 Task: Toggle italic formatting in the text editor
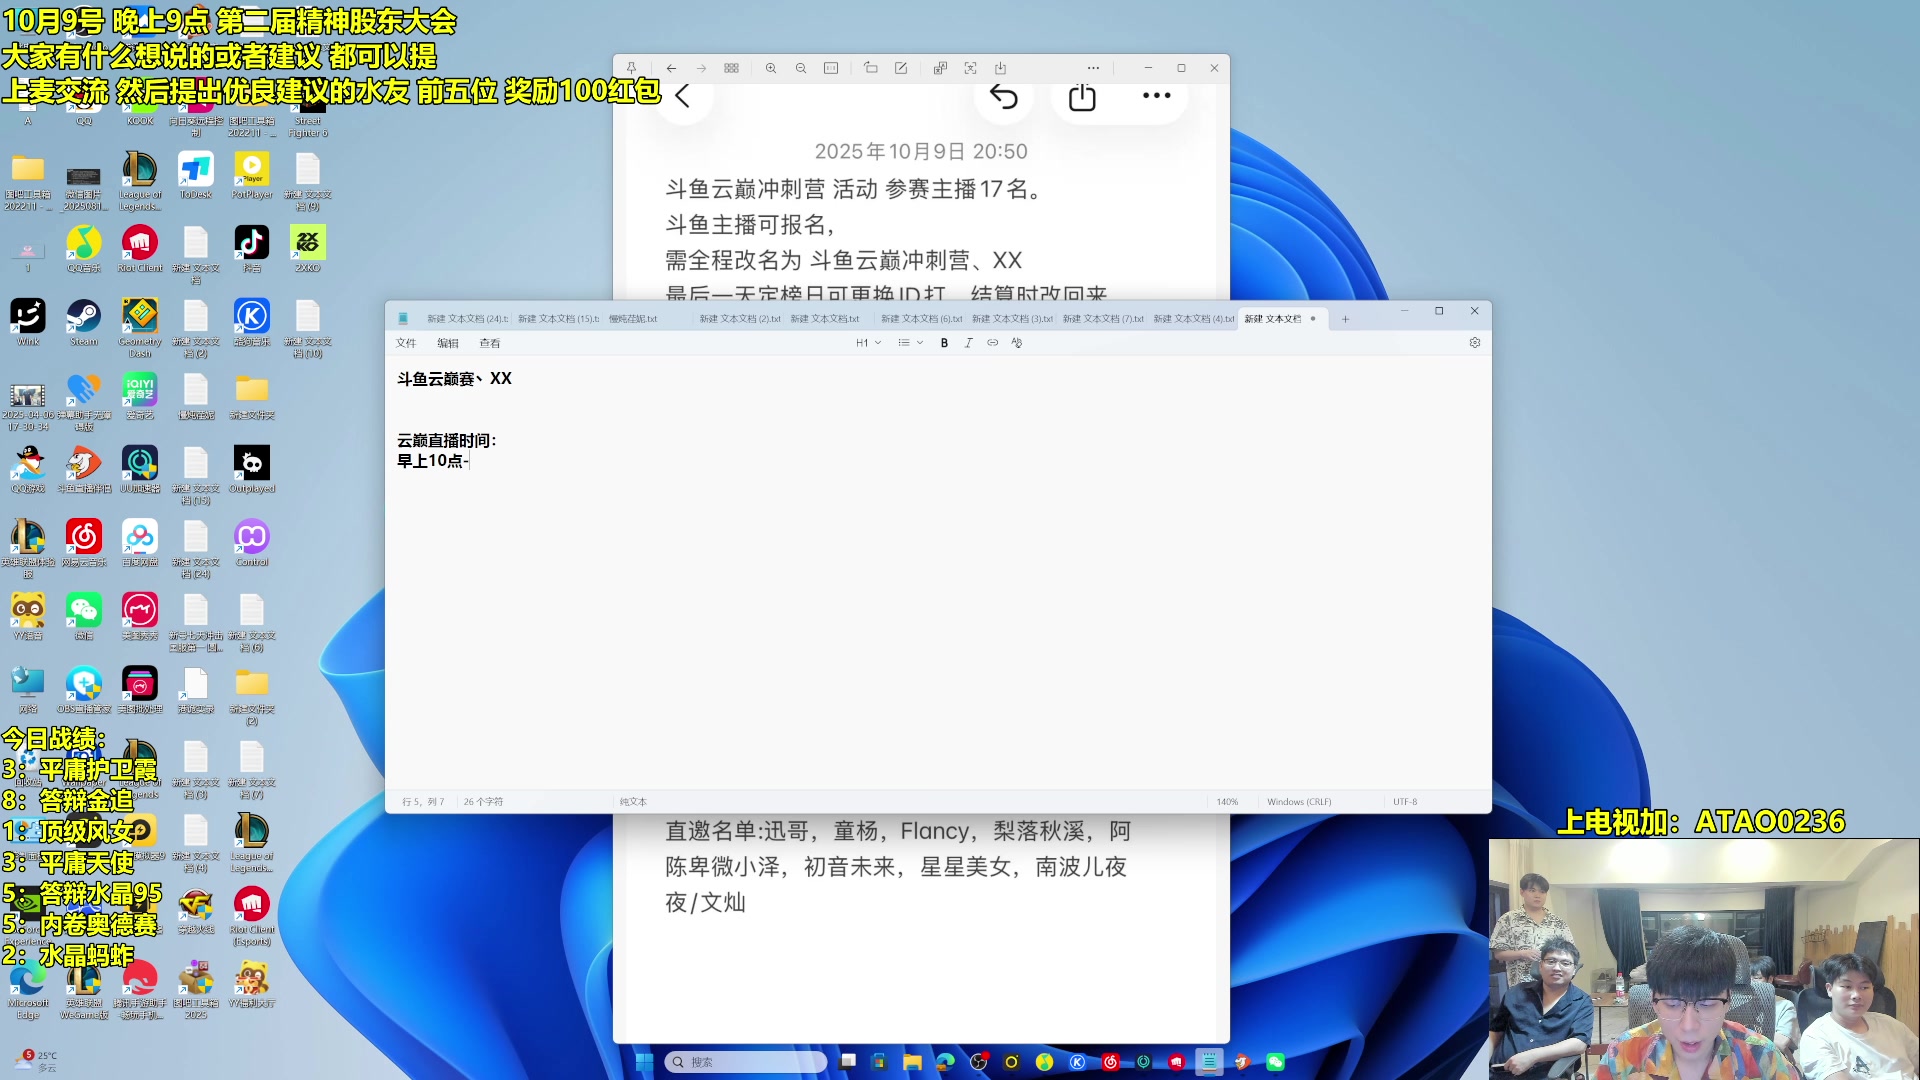coord(967,342)
